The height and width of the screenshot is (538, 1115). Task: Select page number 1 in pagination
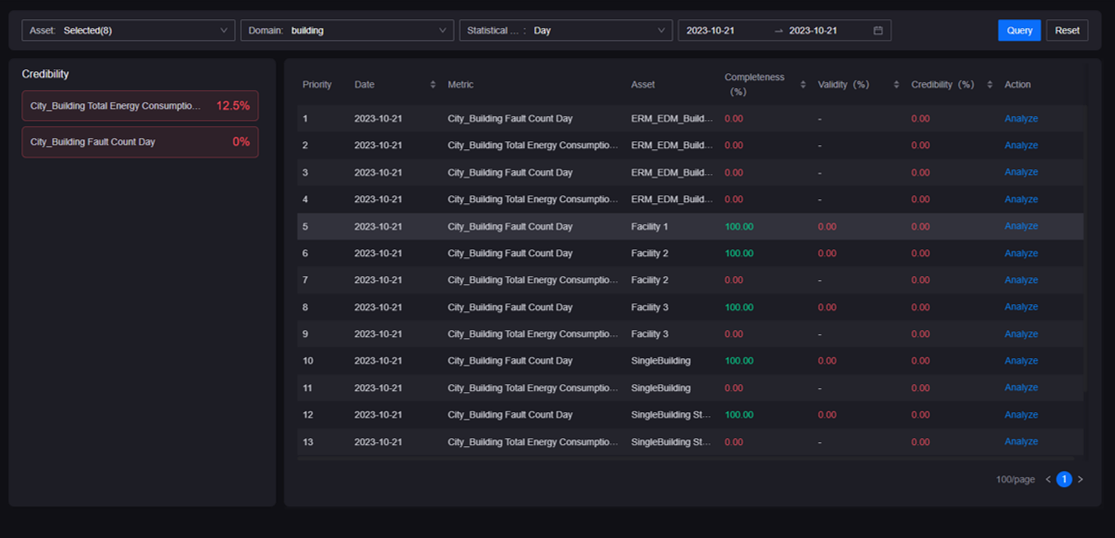pyautogui.click(x=1064, y=480)
